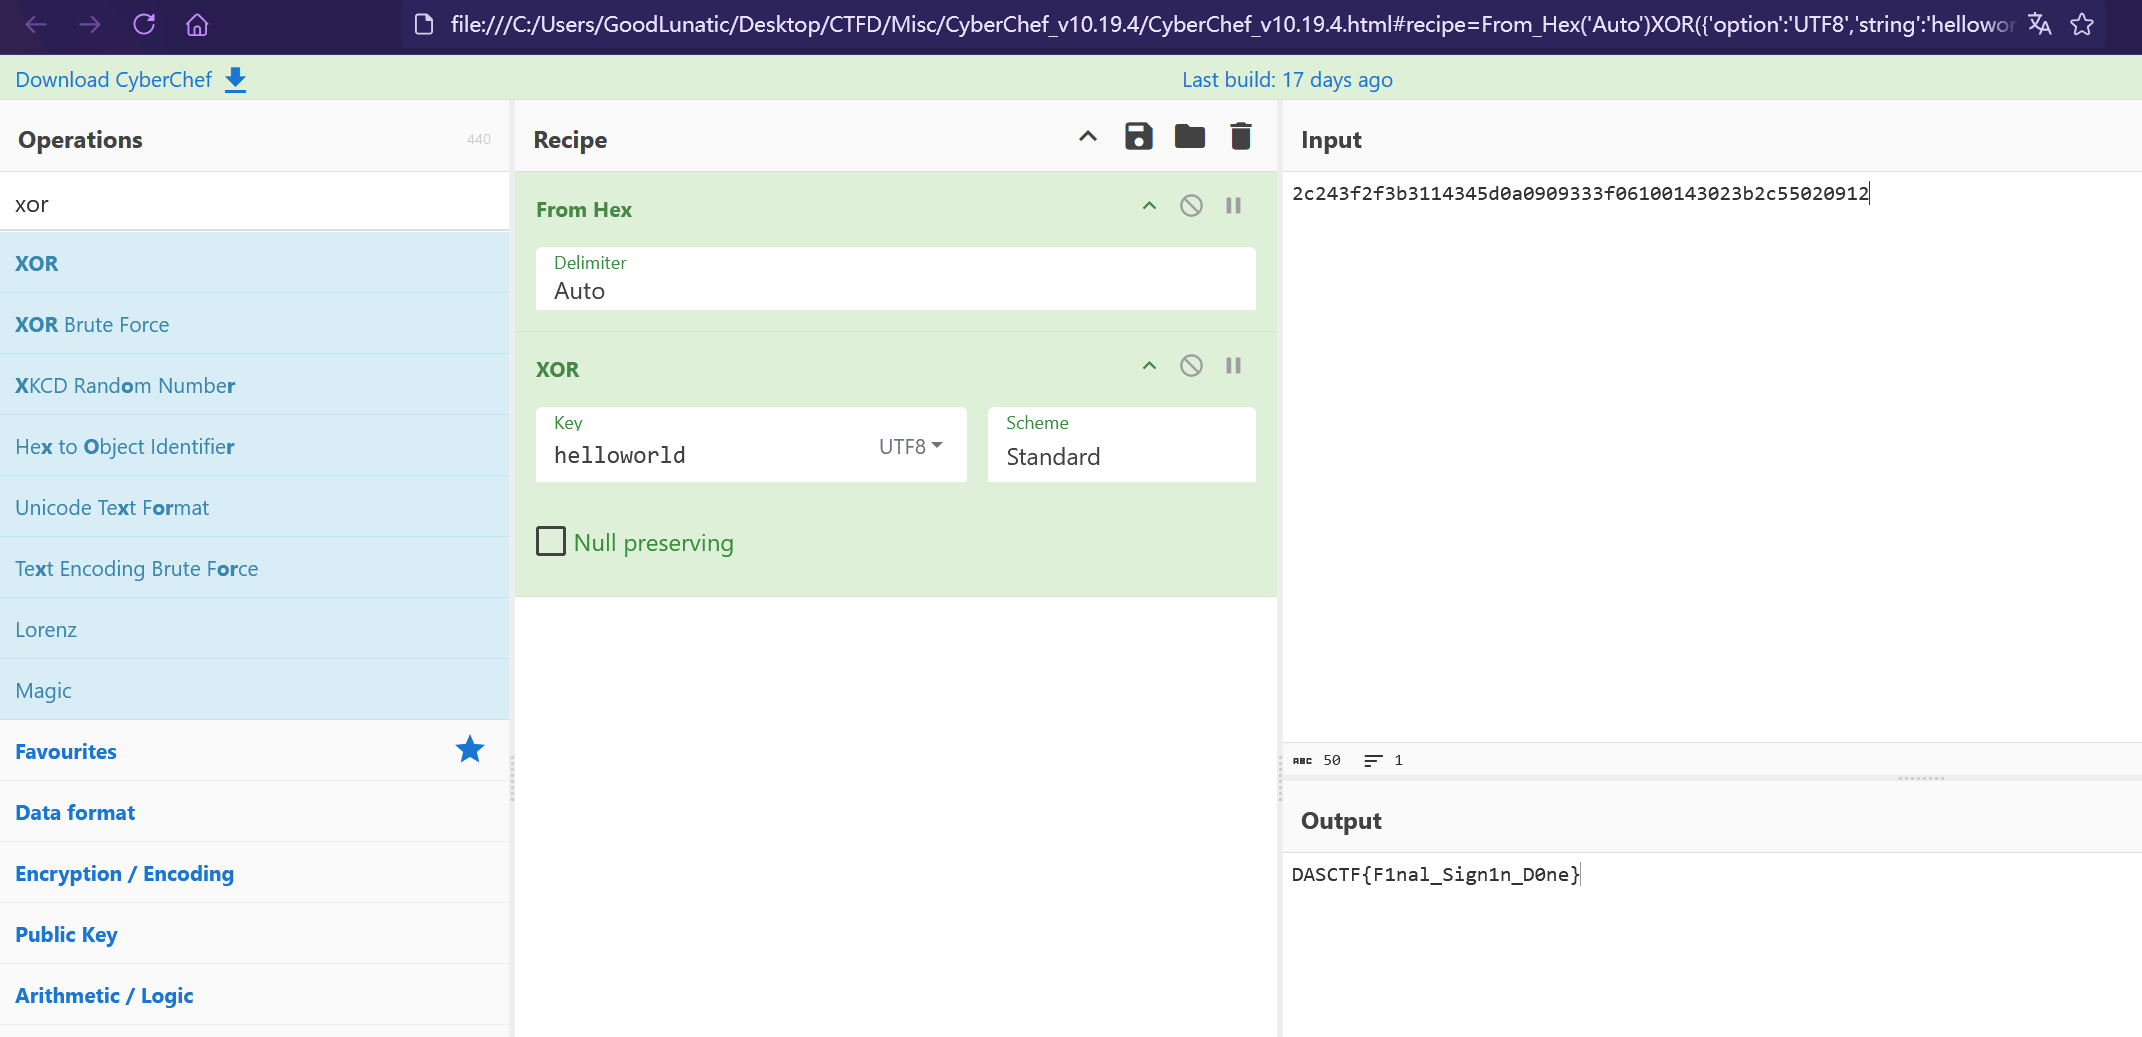Open the Delimiter Auto dropdown
The width and height of the screenshot is (2142, 1037).
(896, 279)
